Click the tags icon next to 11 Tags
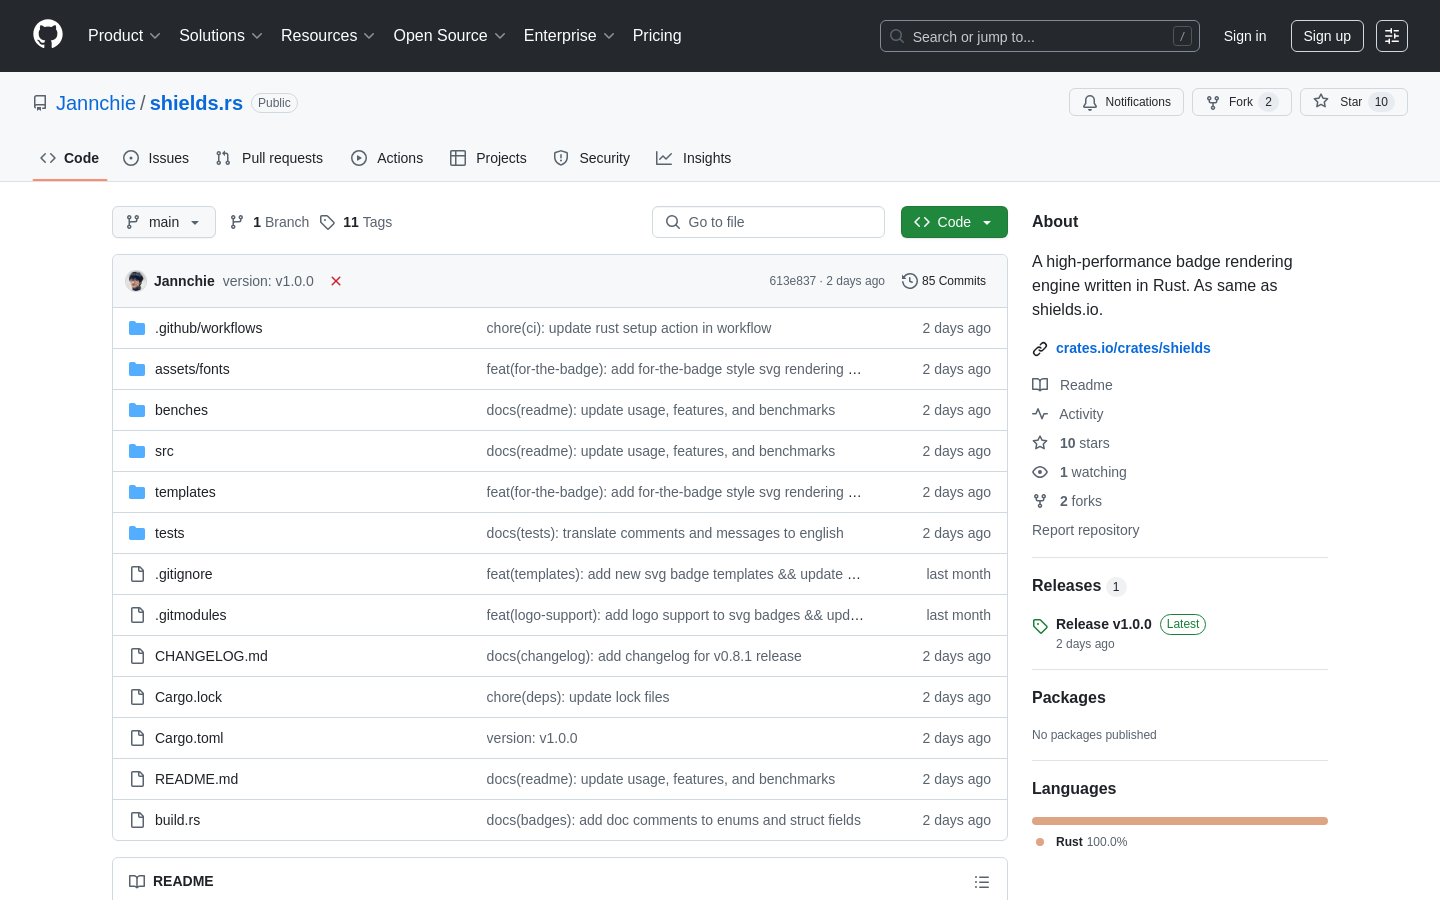The image size is (1440, 900). click(327, 222)
